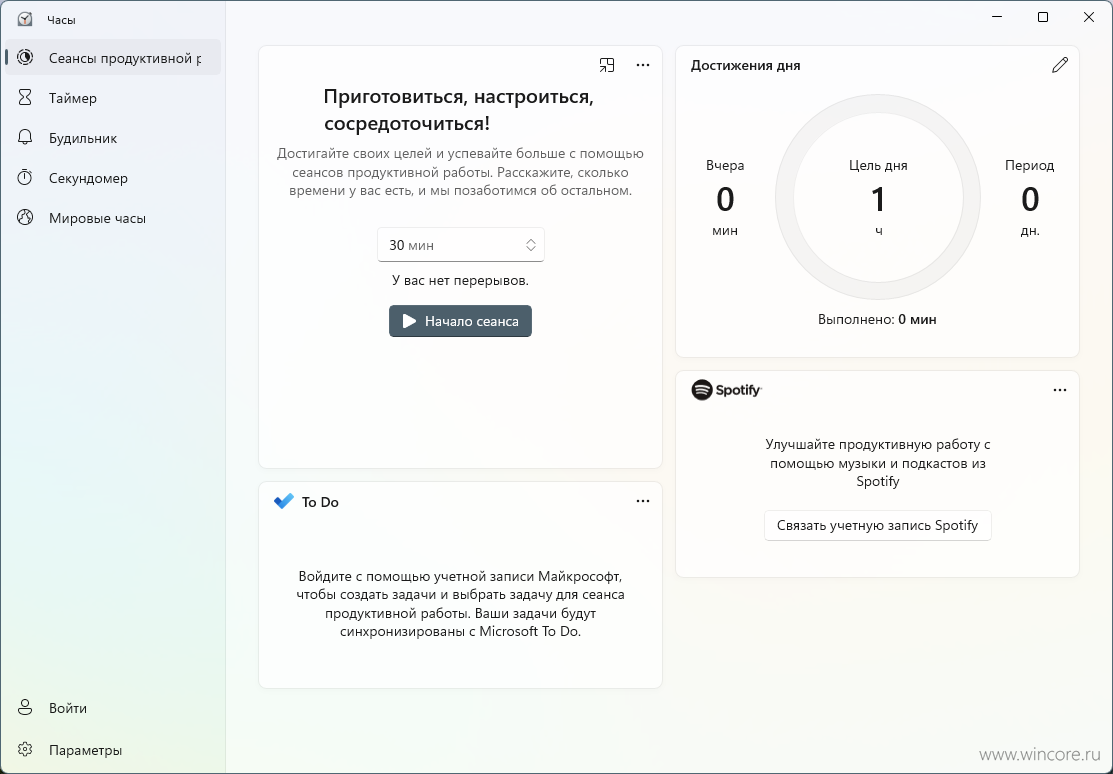Screen dimensions: 1113x774
Task: Click inside the 30 мин duration field
Action: 461,245
